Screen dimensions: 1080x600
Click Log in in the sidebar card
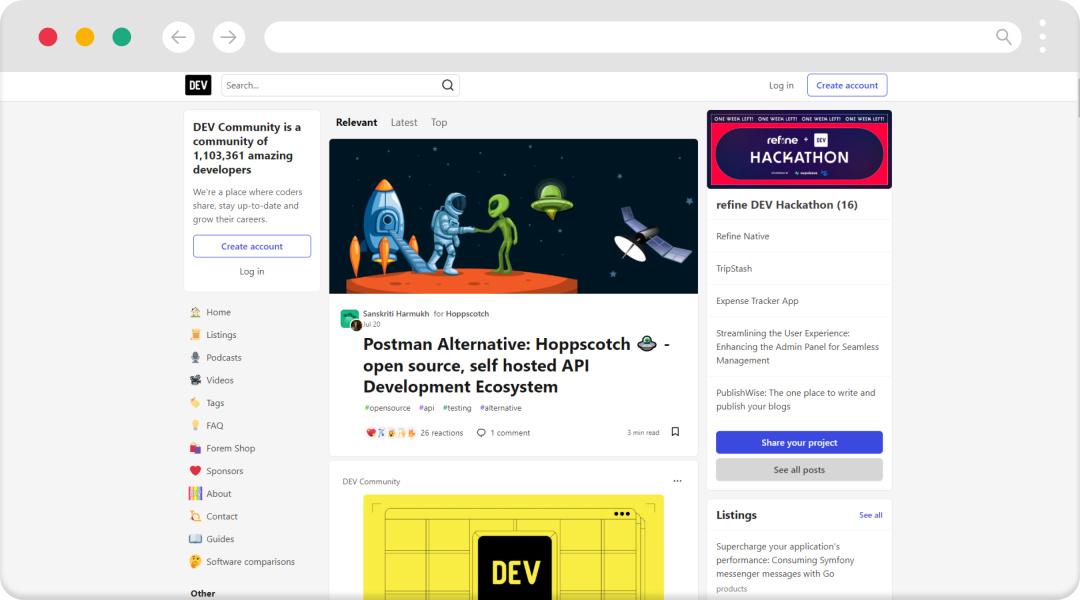(252, 271)
